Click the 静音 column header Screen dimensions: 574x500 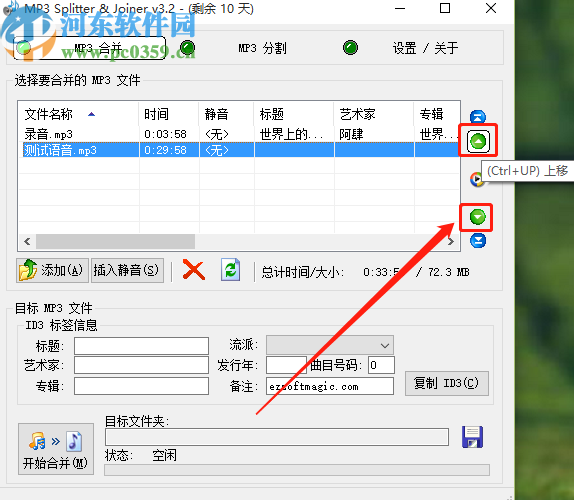226,114
